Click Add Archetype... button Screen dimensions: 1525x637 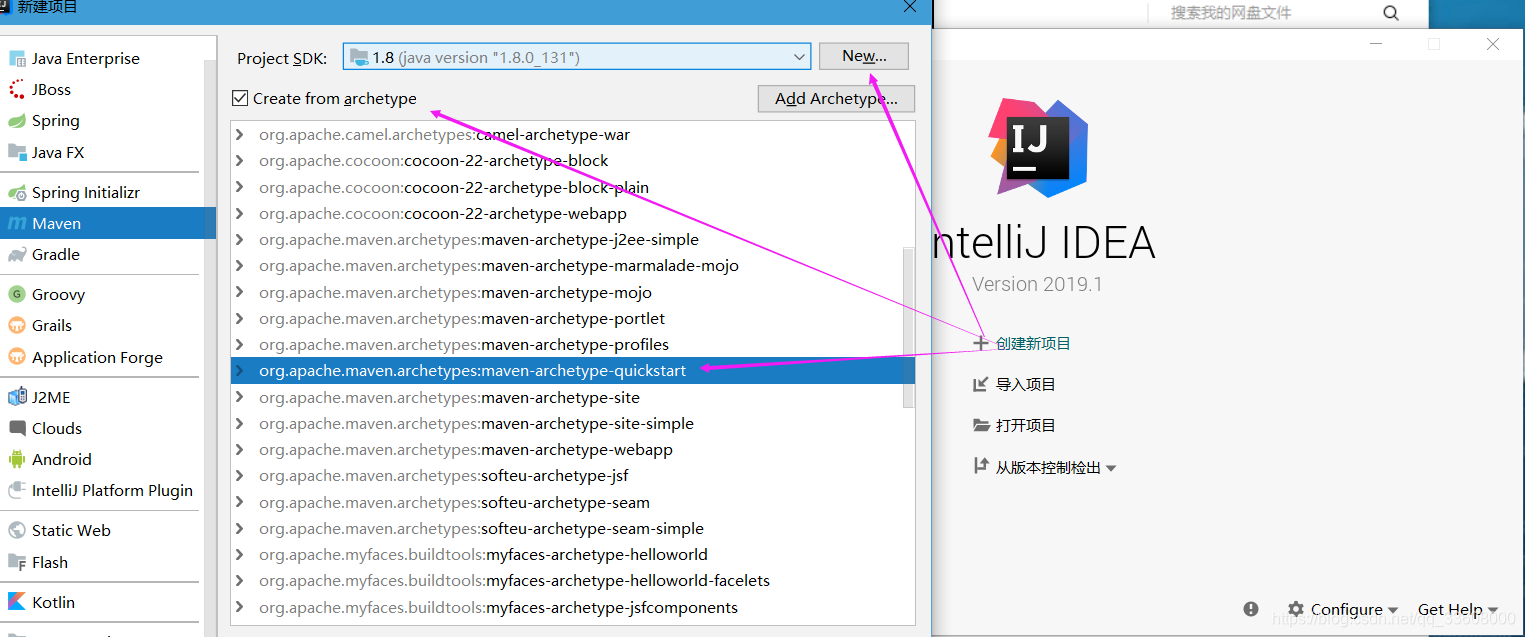click(x=836, y=98)
